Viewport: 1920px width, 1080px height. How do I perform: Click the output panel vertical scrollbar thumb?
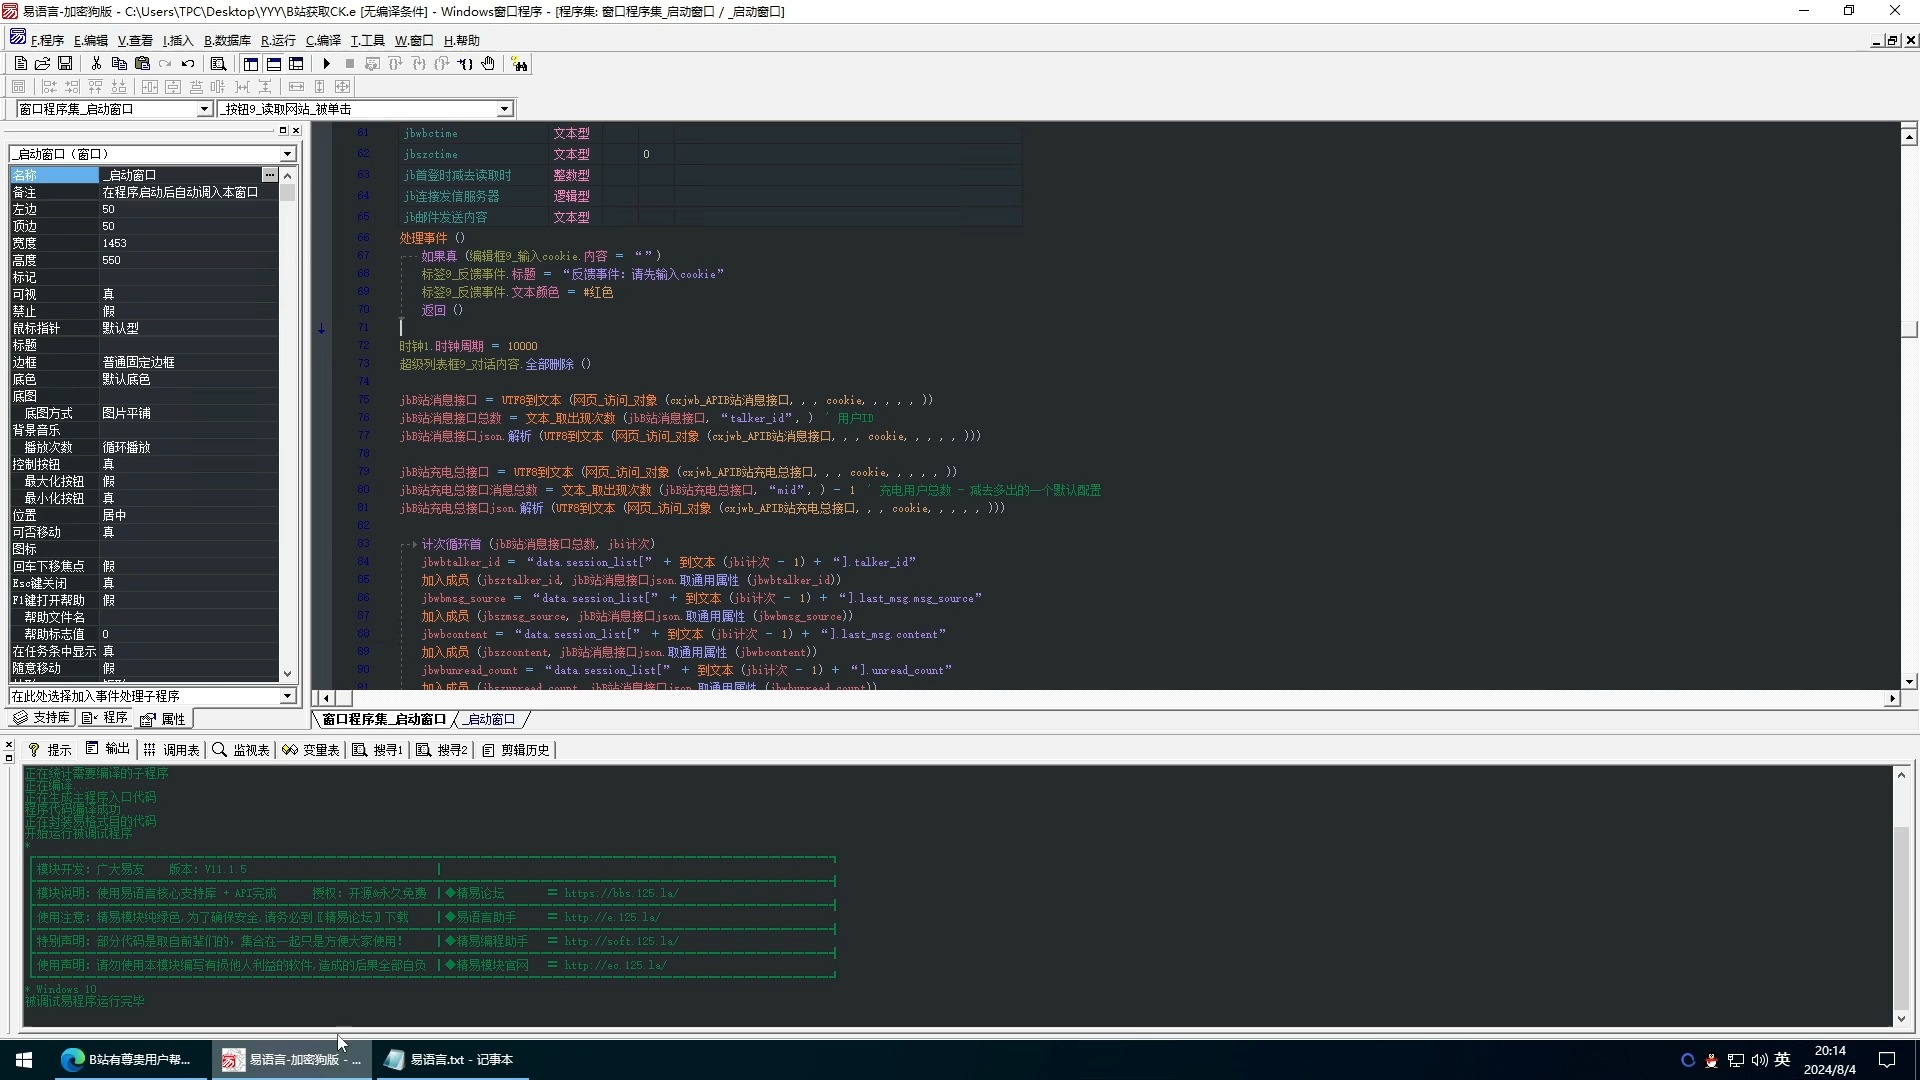point(1901,918)
